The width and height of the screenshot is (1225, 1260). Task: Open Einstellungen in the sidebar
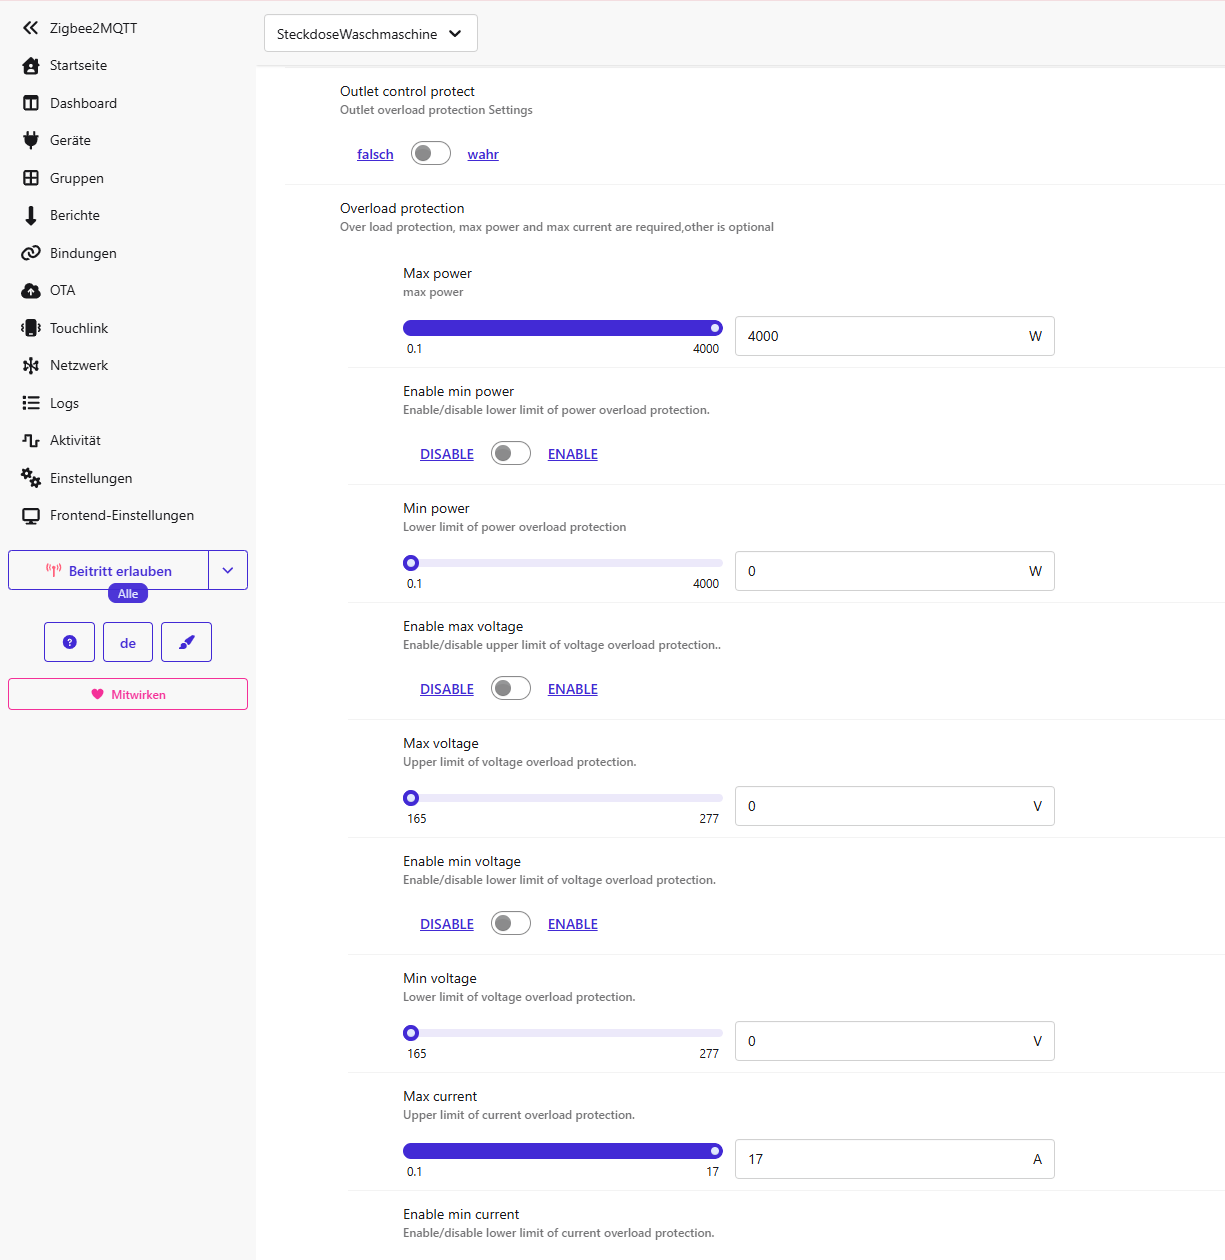pos(91,478)
